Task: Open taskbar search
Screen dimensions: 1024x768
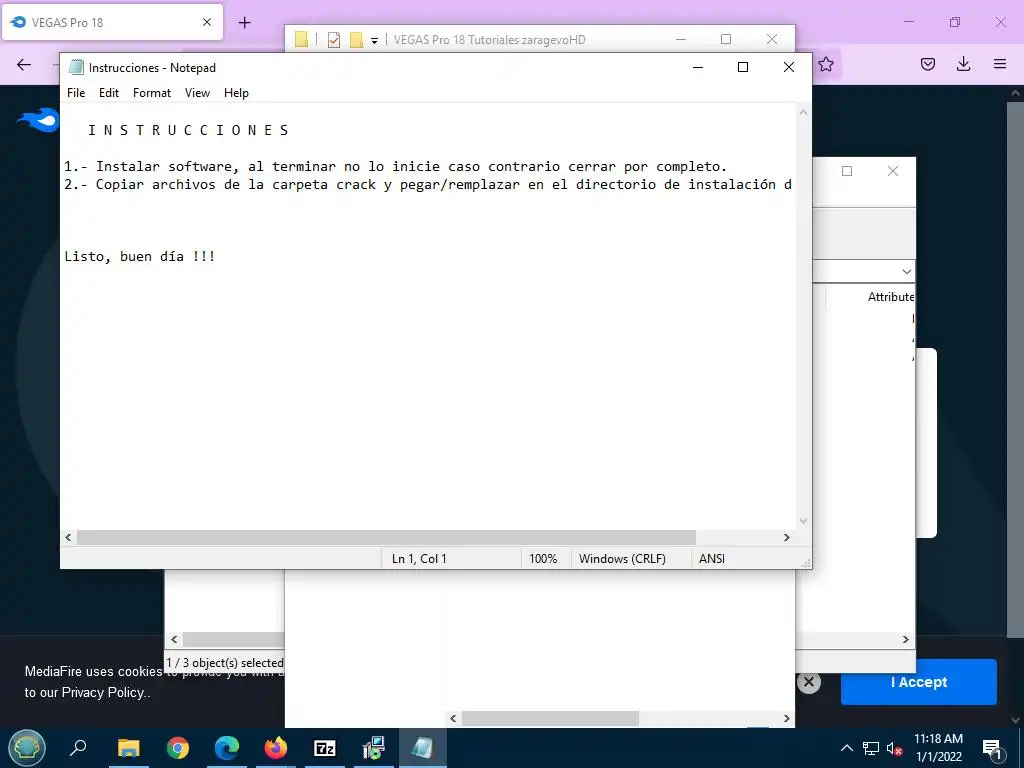Action: (x=78, y=748)
